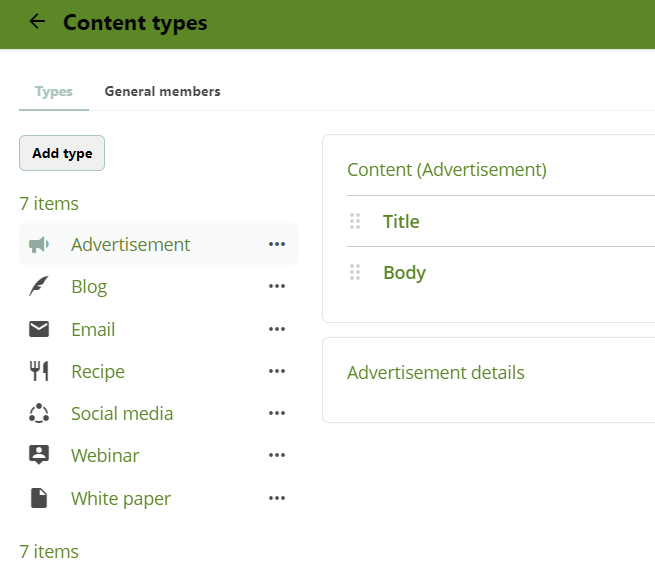Open more options for Blog type
The image size is (655, 573).
pos(277,287)
